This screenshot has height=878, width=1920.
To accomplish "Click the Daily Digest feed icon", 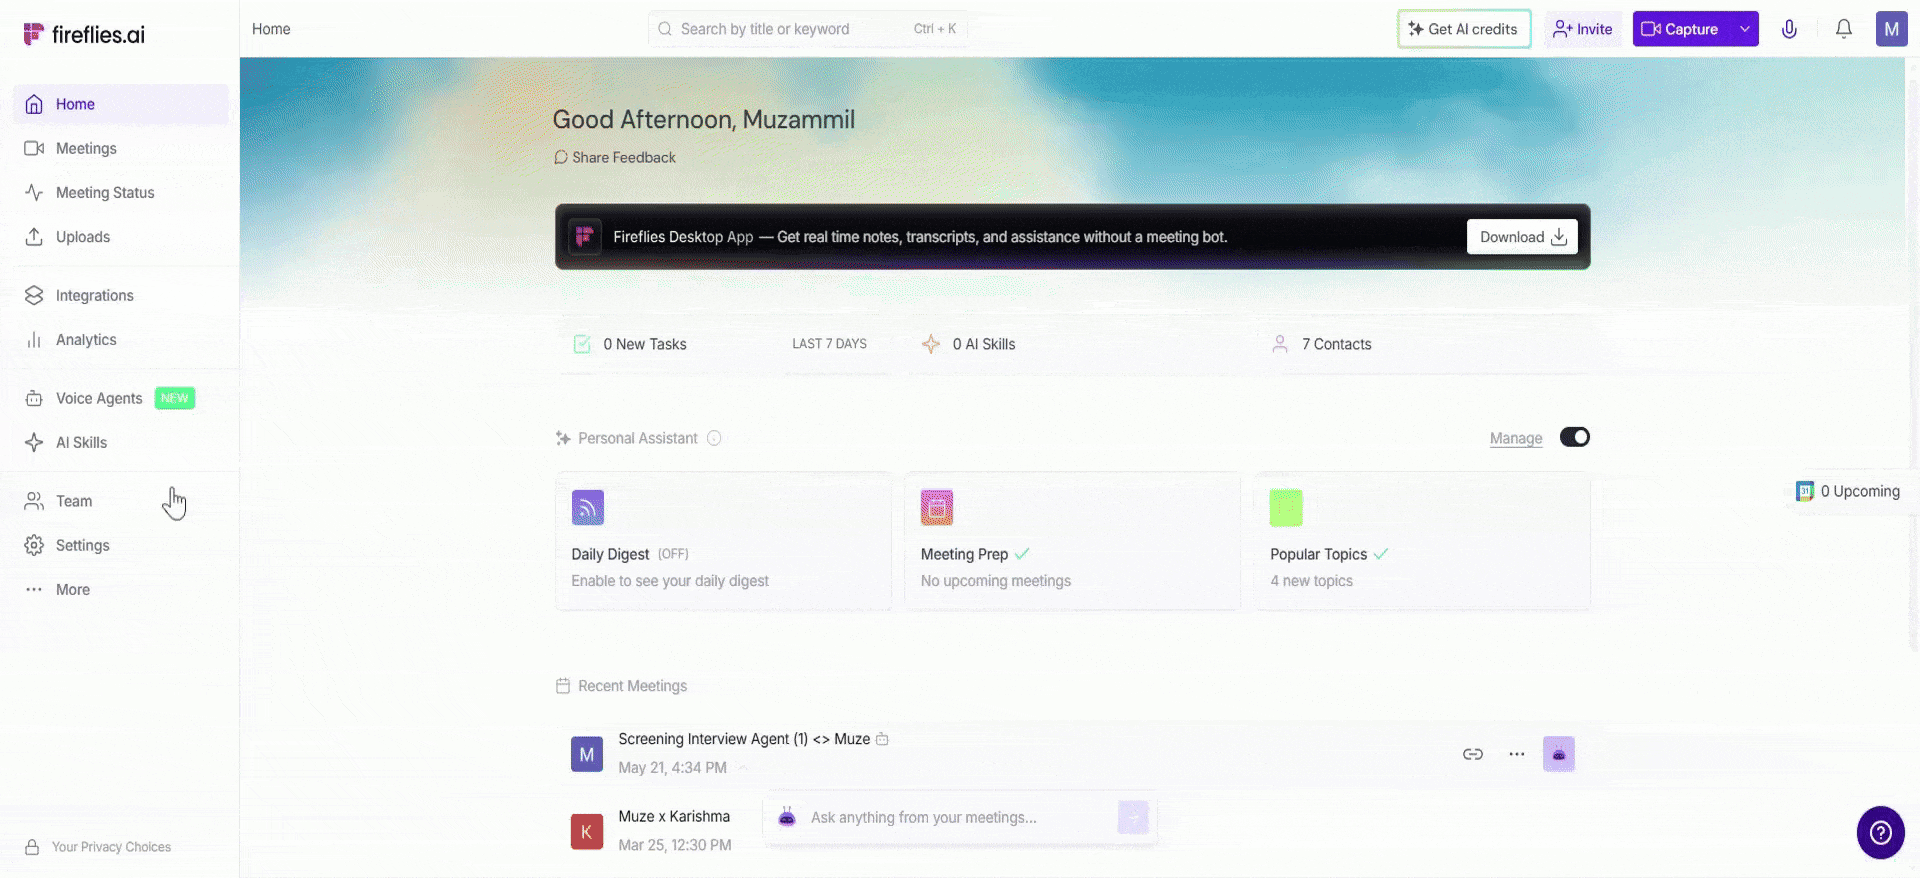I will pyautogui.click(x=588, y=507).
